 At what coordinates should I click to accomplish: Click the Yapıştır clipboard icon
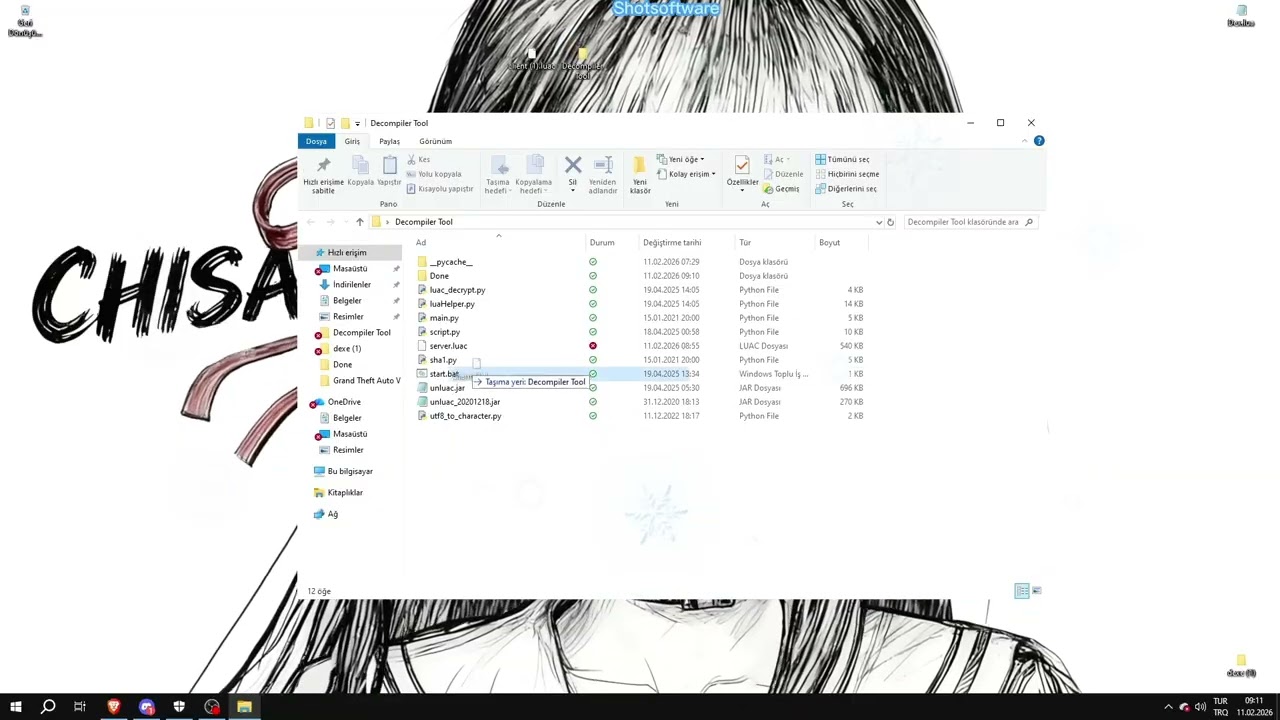coord(389,165)
